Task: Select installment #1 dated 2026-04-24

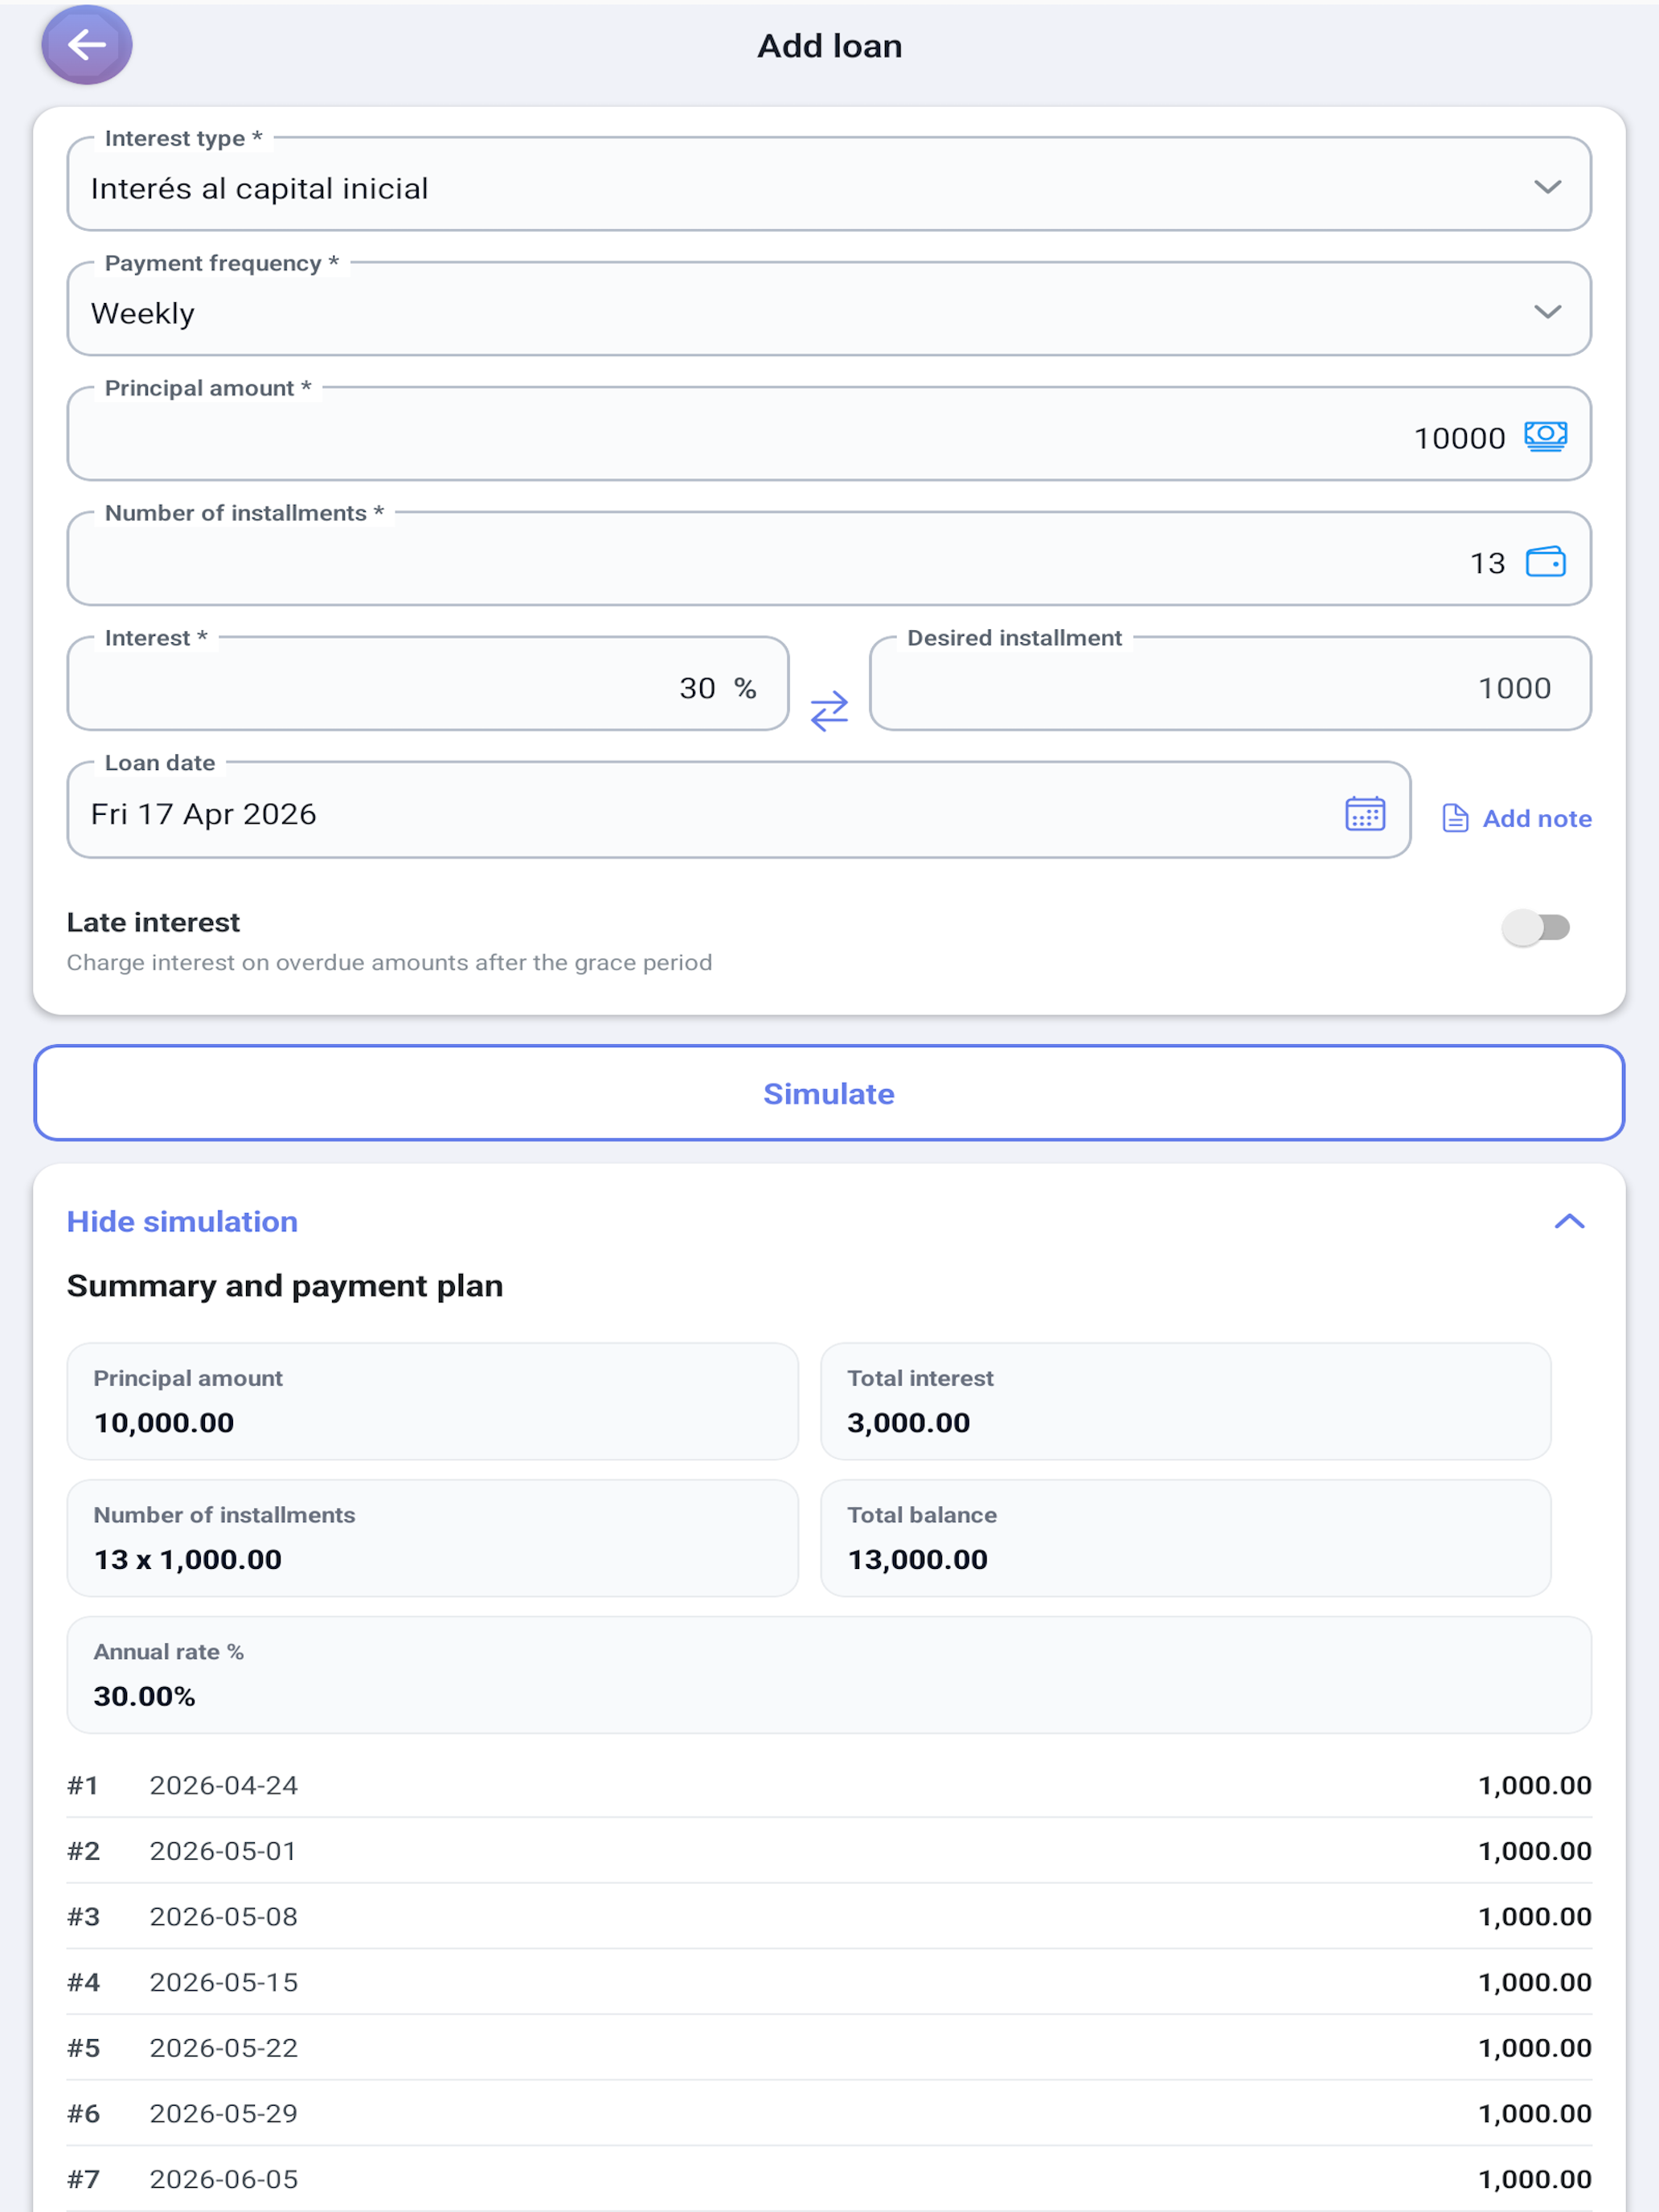Action: point(829,1785)
